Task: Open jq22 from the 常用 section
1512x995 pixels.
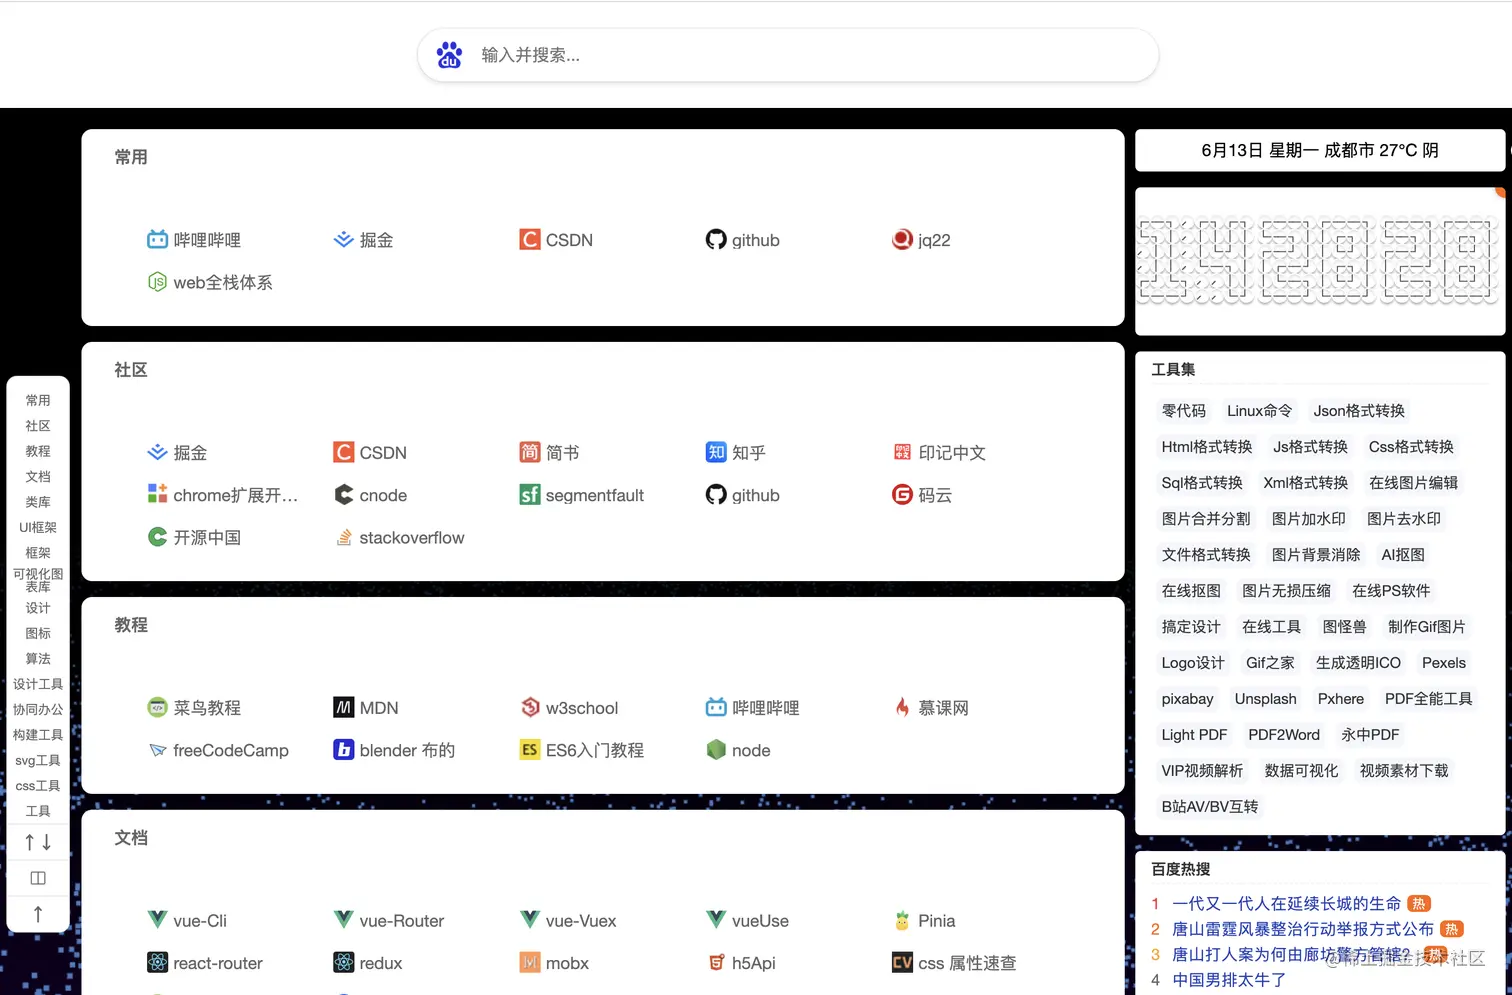Action: 901,239
